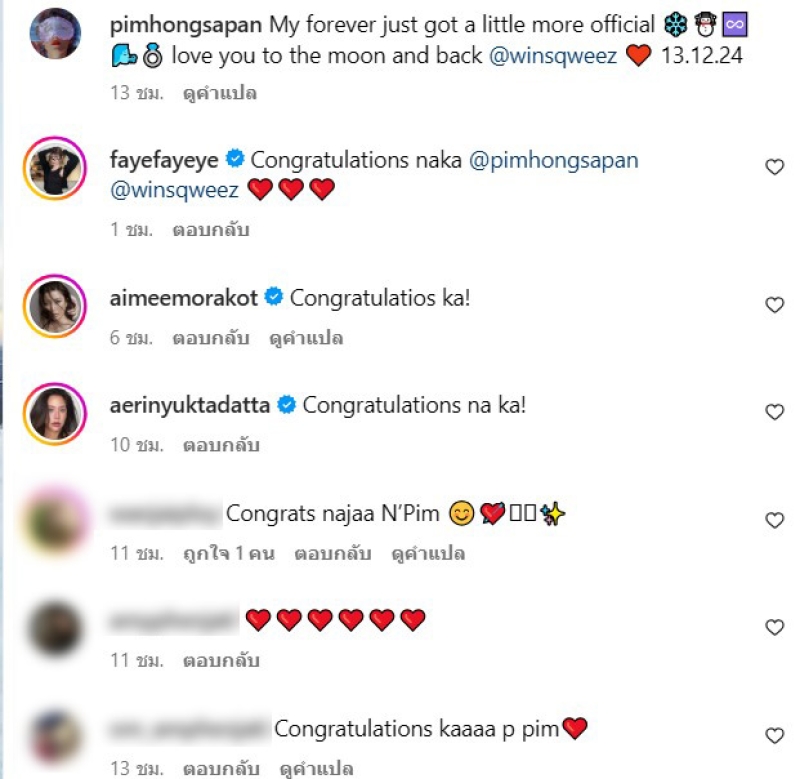See translation of the post caption
Viewport: 800px width, 779px height.
[219, 93]
